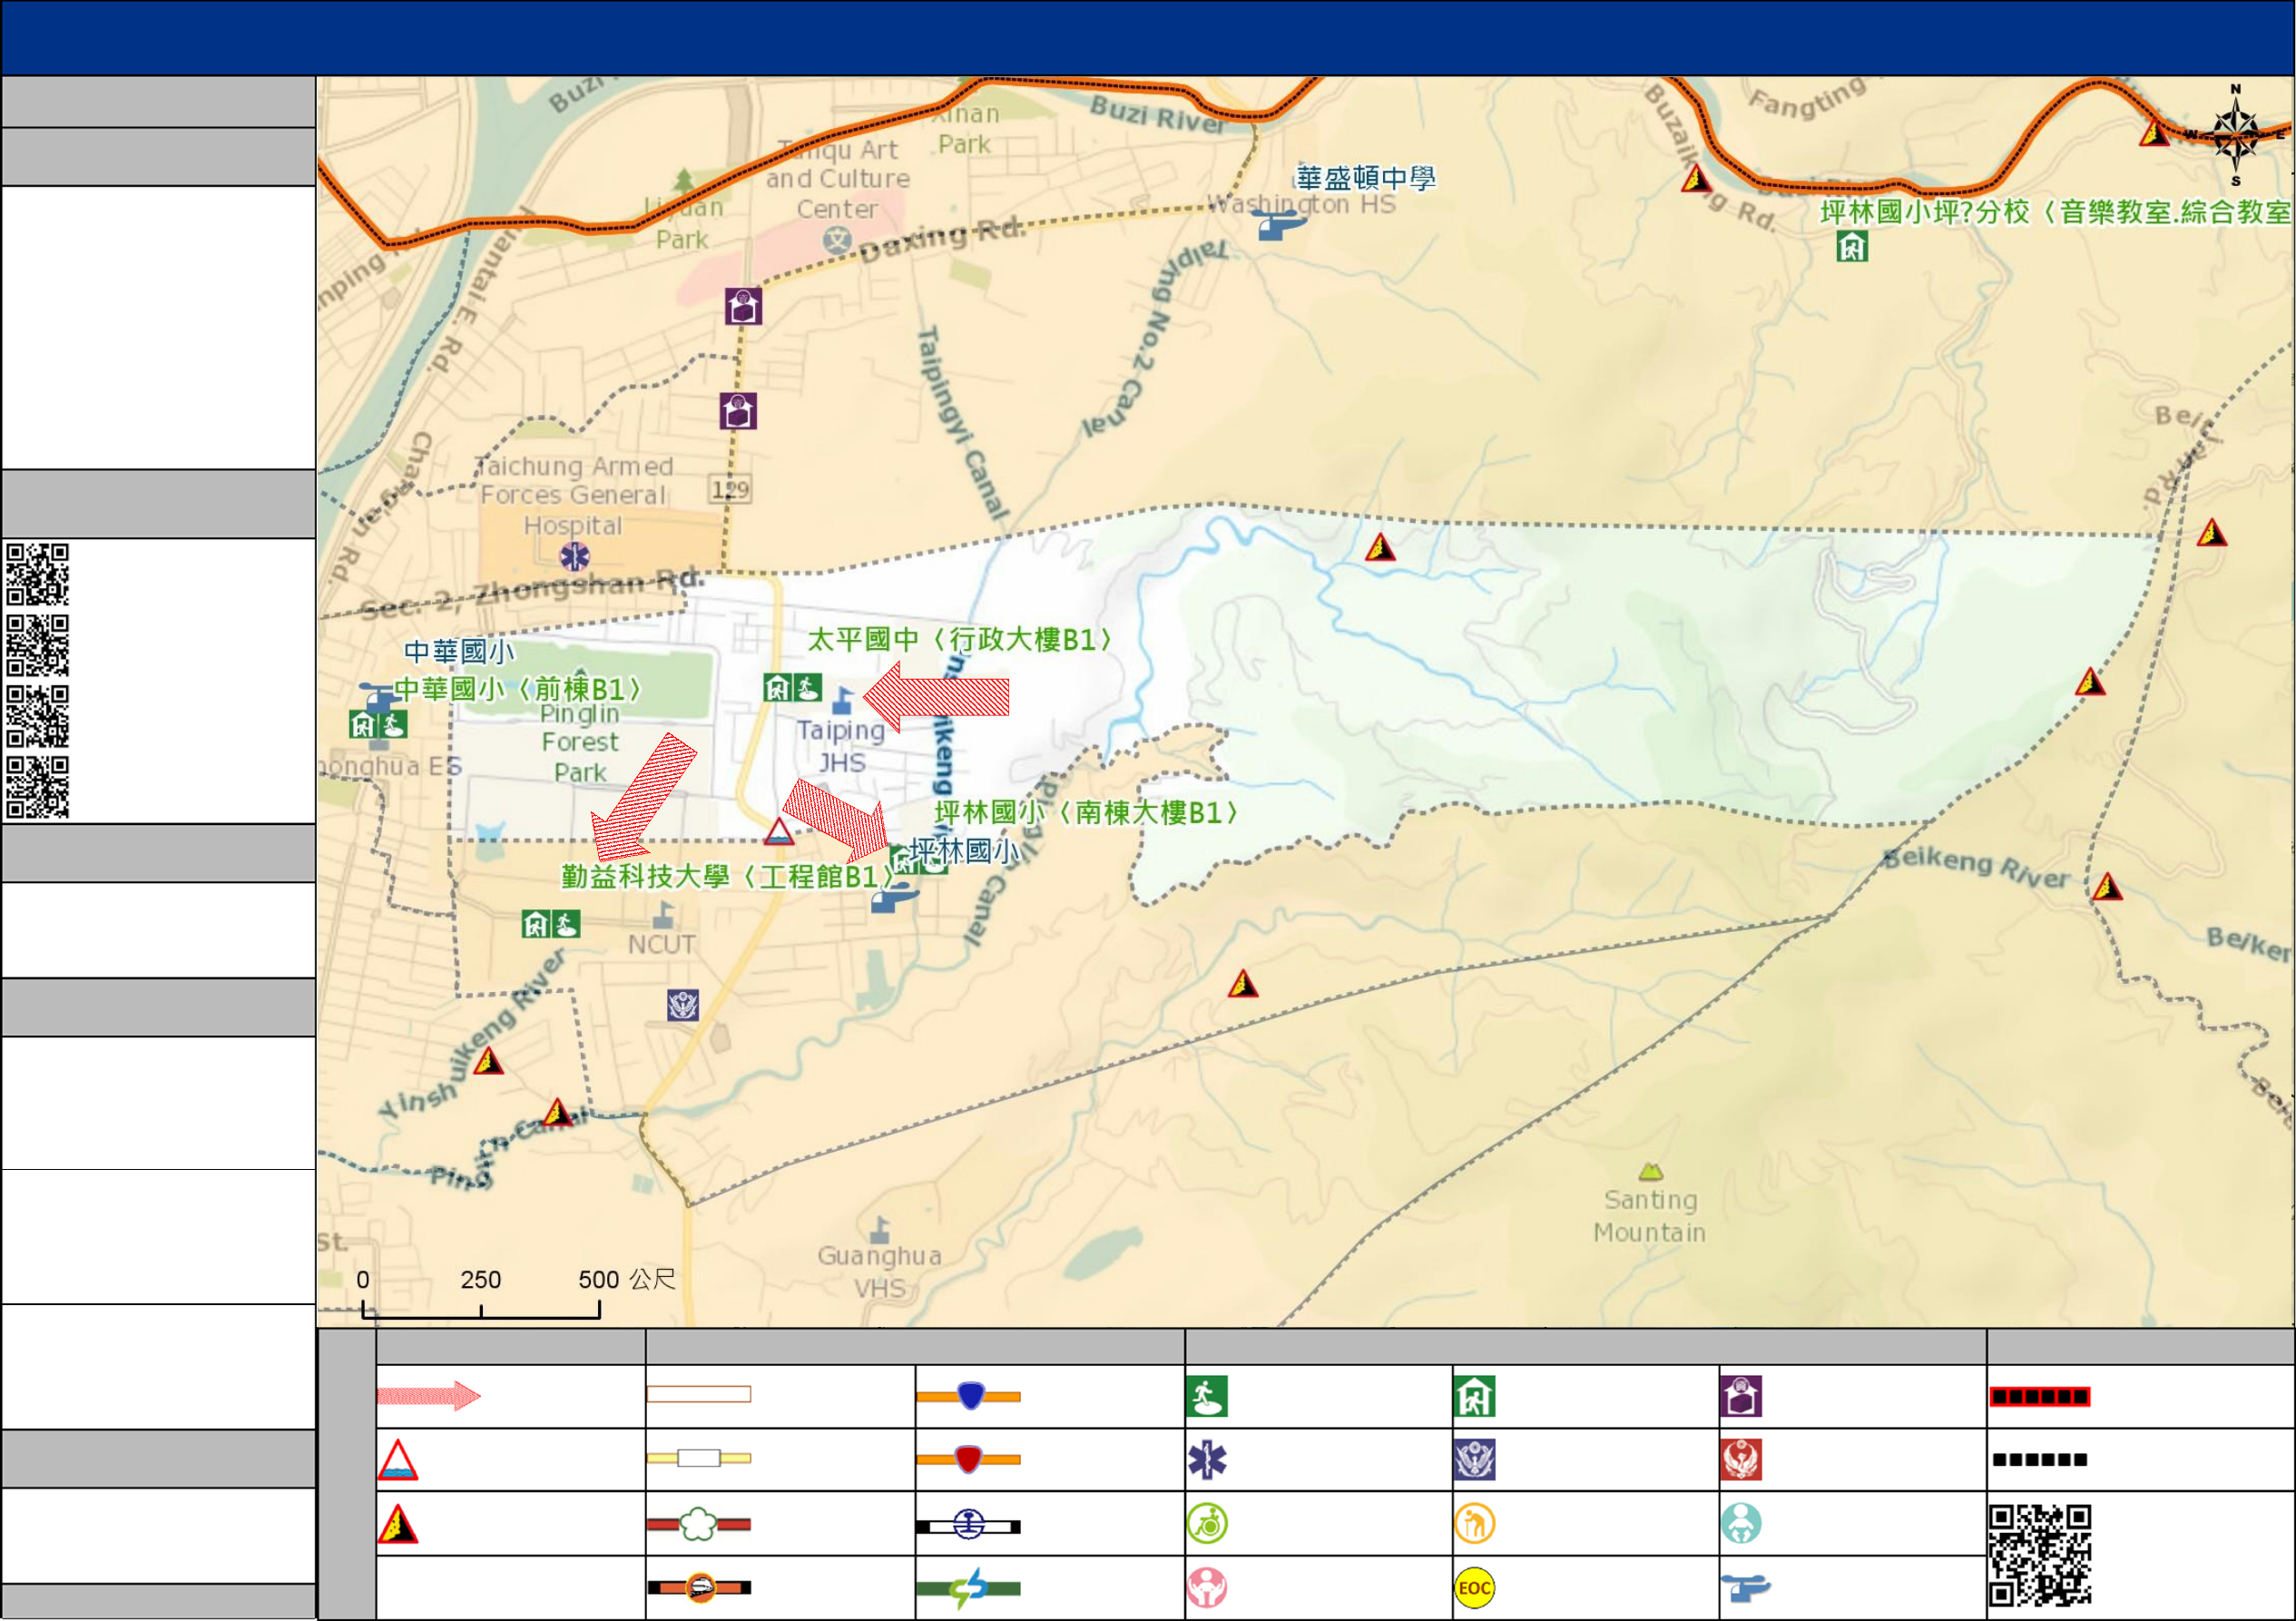The width and height of the screenshot is (2296, 1621).
Task: Click the landslide triangle symbol in the legend
Action: [397, 1524]
